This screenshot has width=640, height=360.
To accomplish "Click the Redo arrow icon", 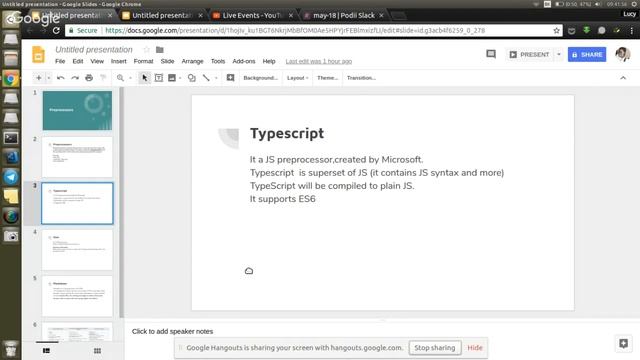I will tap(75, 78).
